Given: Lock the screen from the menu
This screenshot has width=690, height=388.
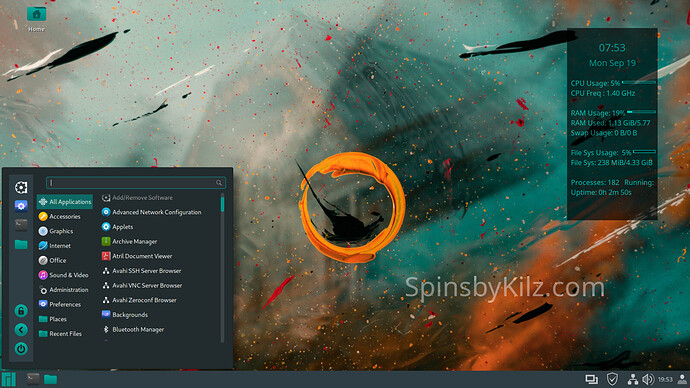Looking at the screenshot, I should 21,311.
